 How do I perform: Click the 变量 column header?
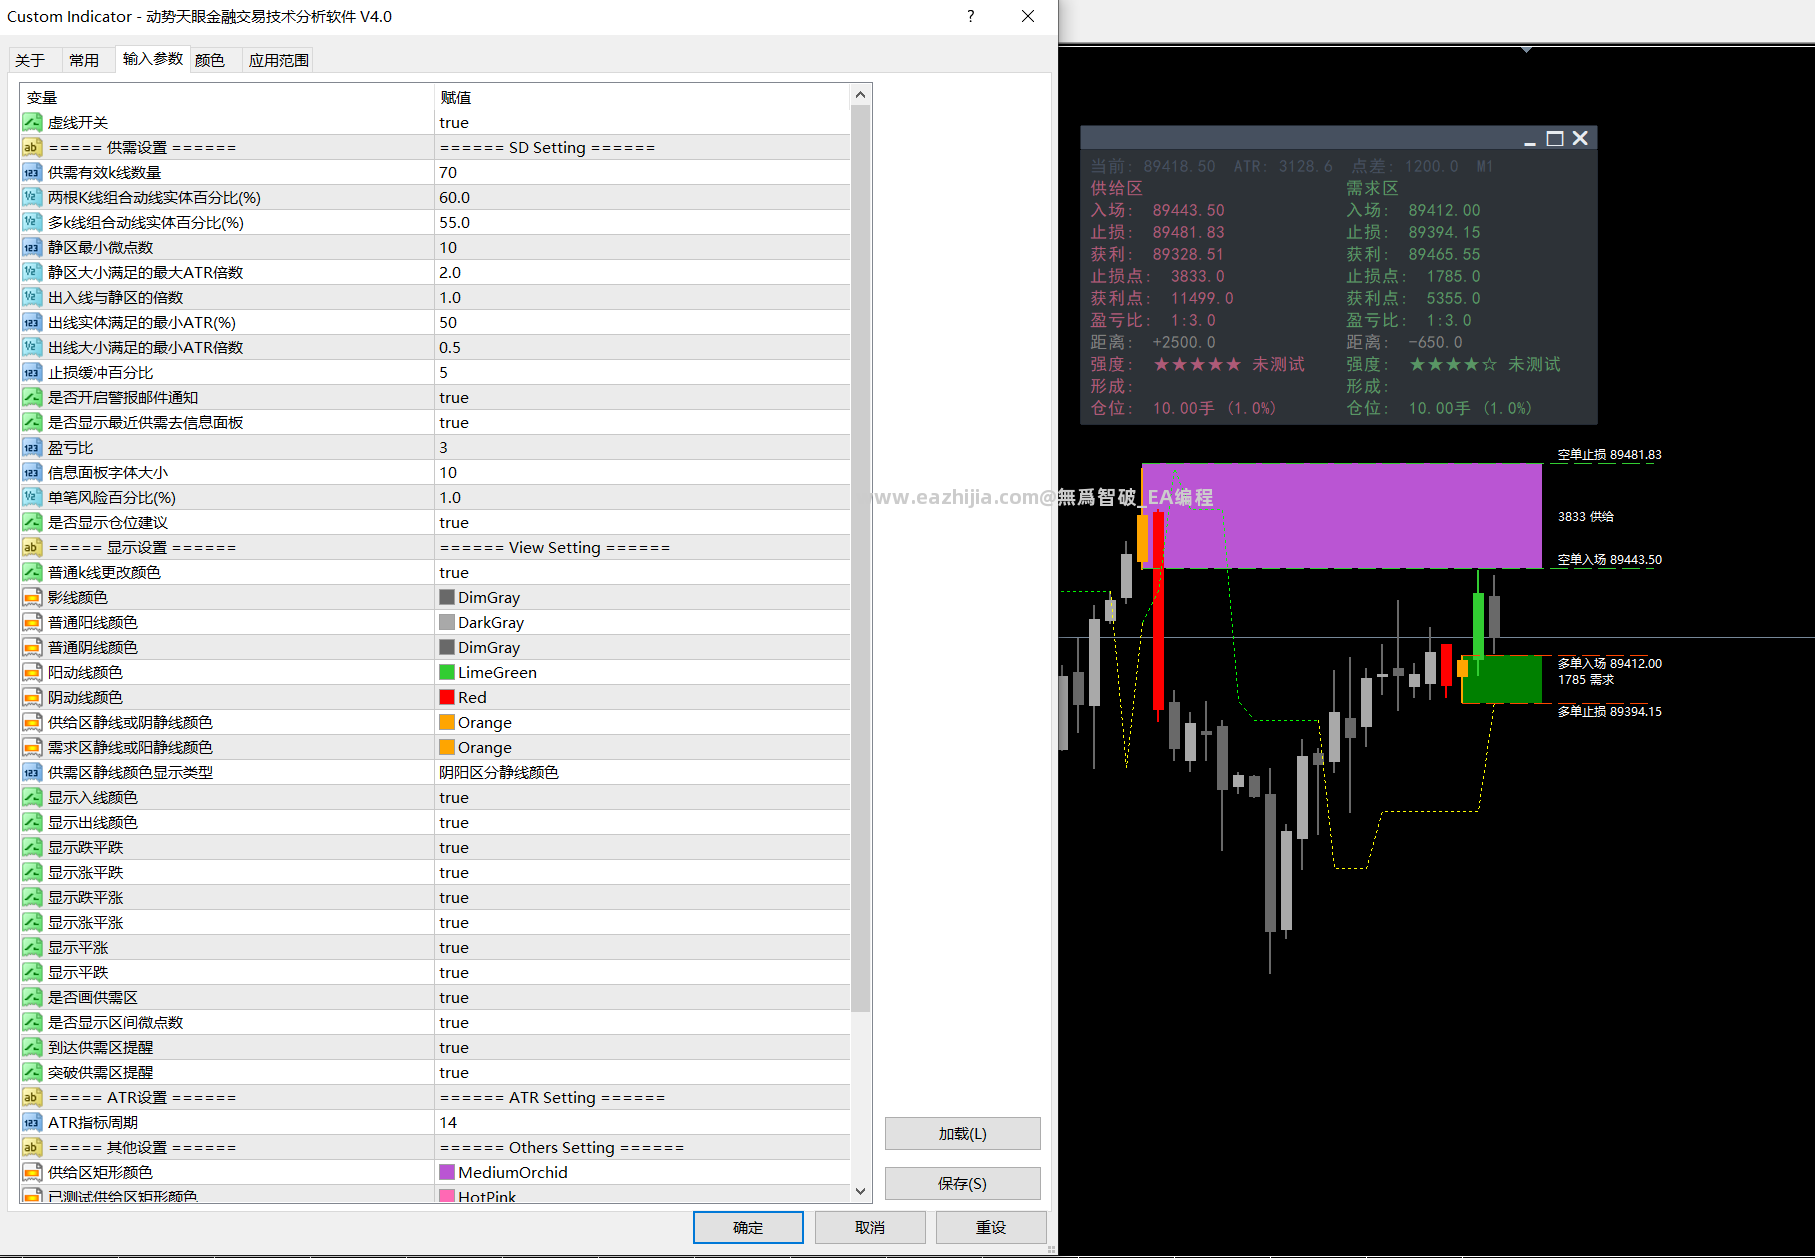[227, 97]
